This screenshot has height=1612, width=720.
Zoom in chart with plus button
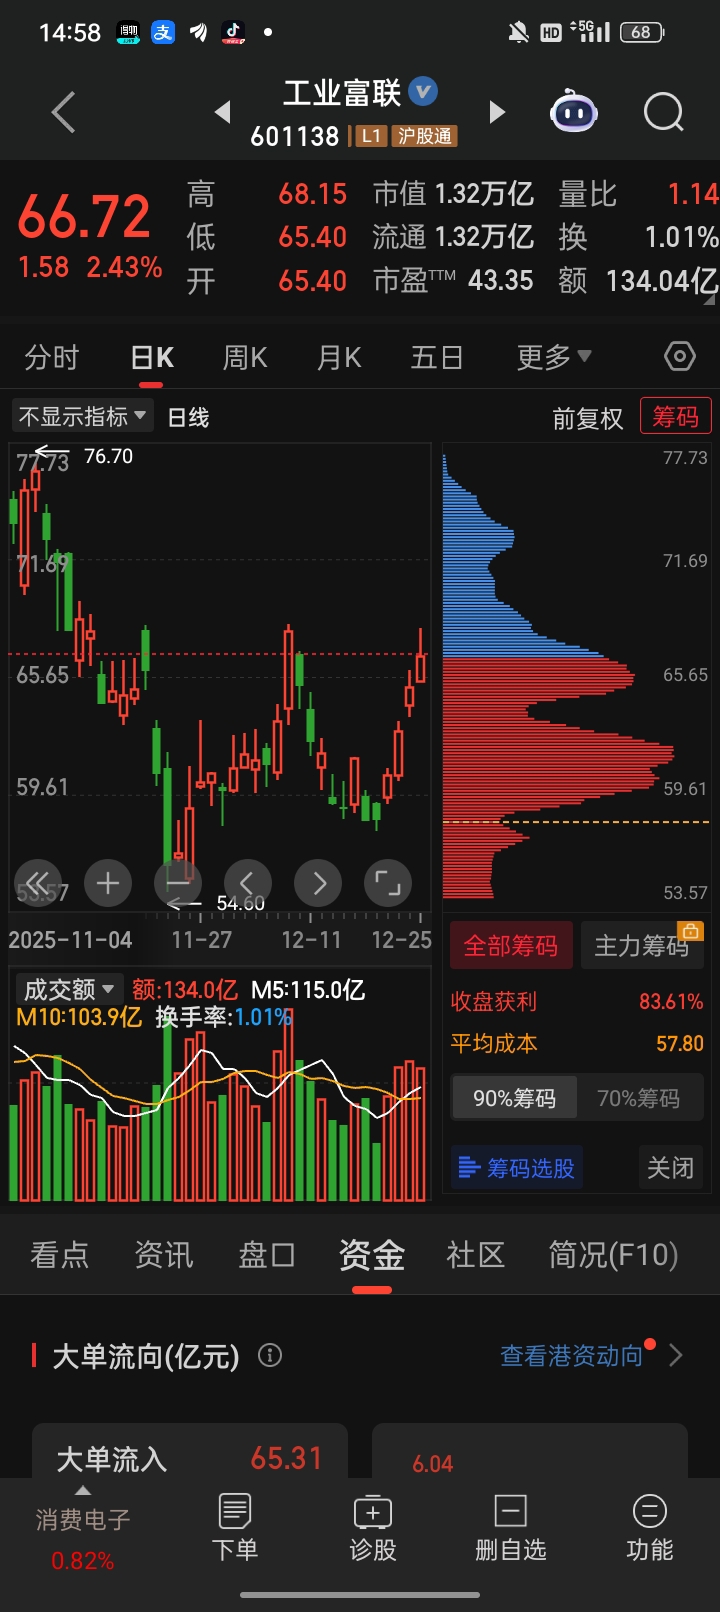(x=108, y=883)
